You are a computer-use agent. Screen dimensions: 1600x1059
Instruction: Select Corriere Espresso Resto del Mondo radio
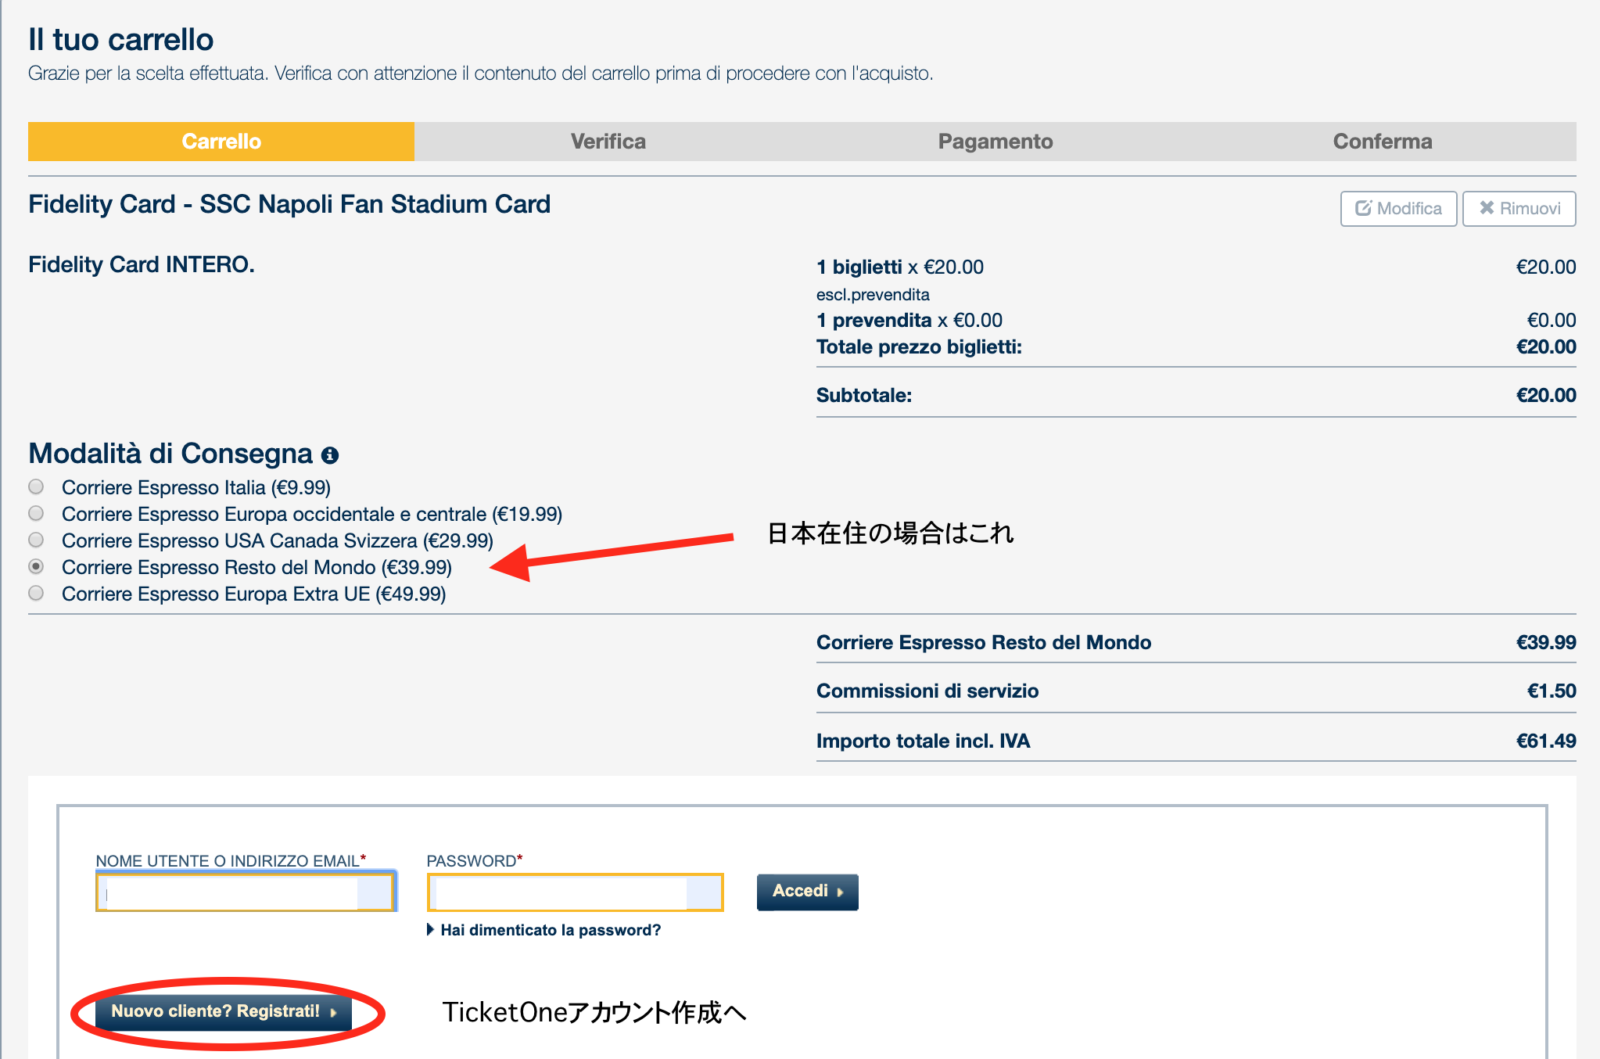click(x=36, y=567)
